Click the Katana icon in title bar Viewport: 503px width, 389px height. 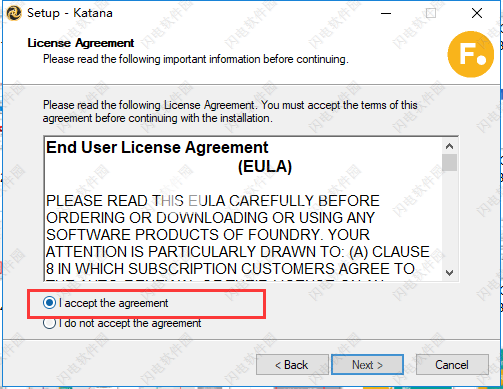14,13
